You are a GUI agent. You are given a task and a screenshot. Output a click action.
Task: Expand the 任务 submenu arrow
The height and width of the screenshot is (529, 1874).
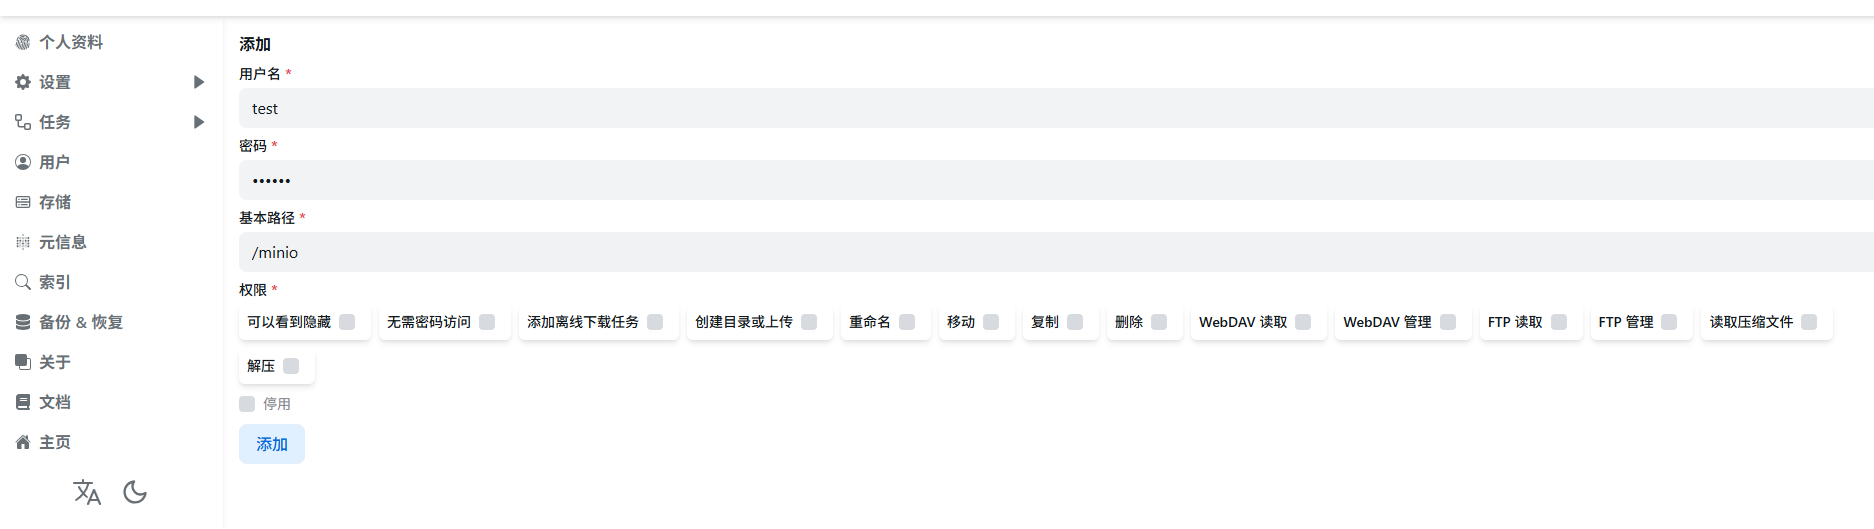pos(198,122)
